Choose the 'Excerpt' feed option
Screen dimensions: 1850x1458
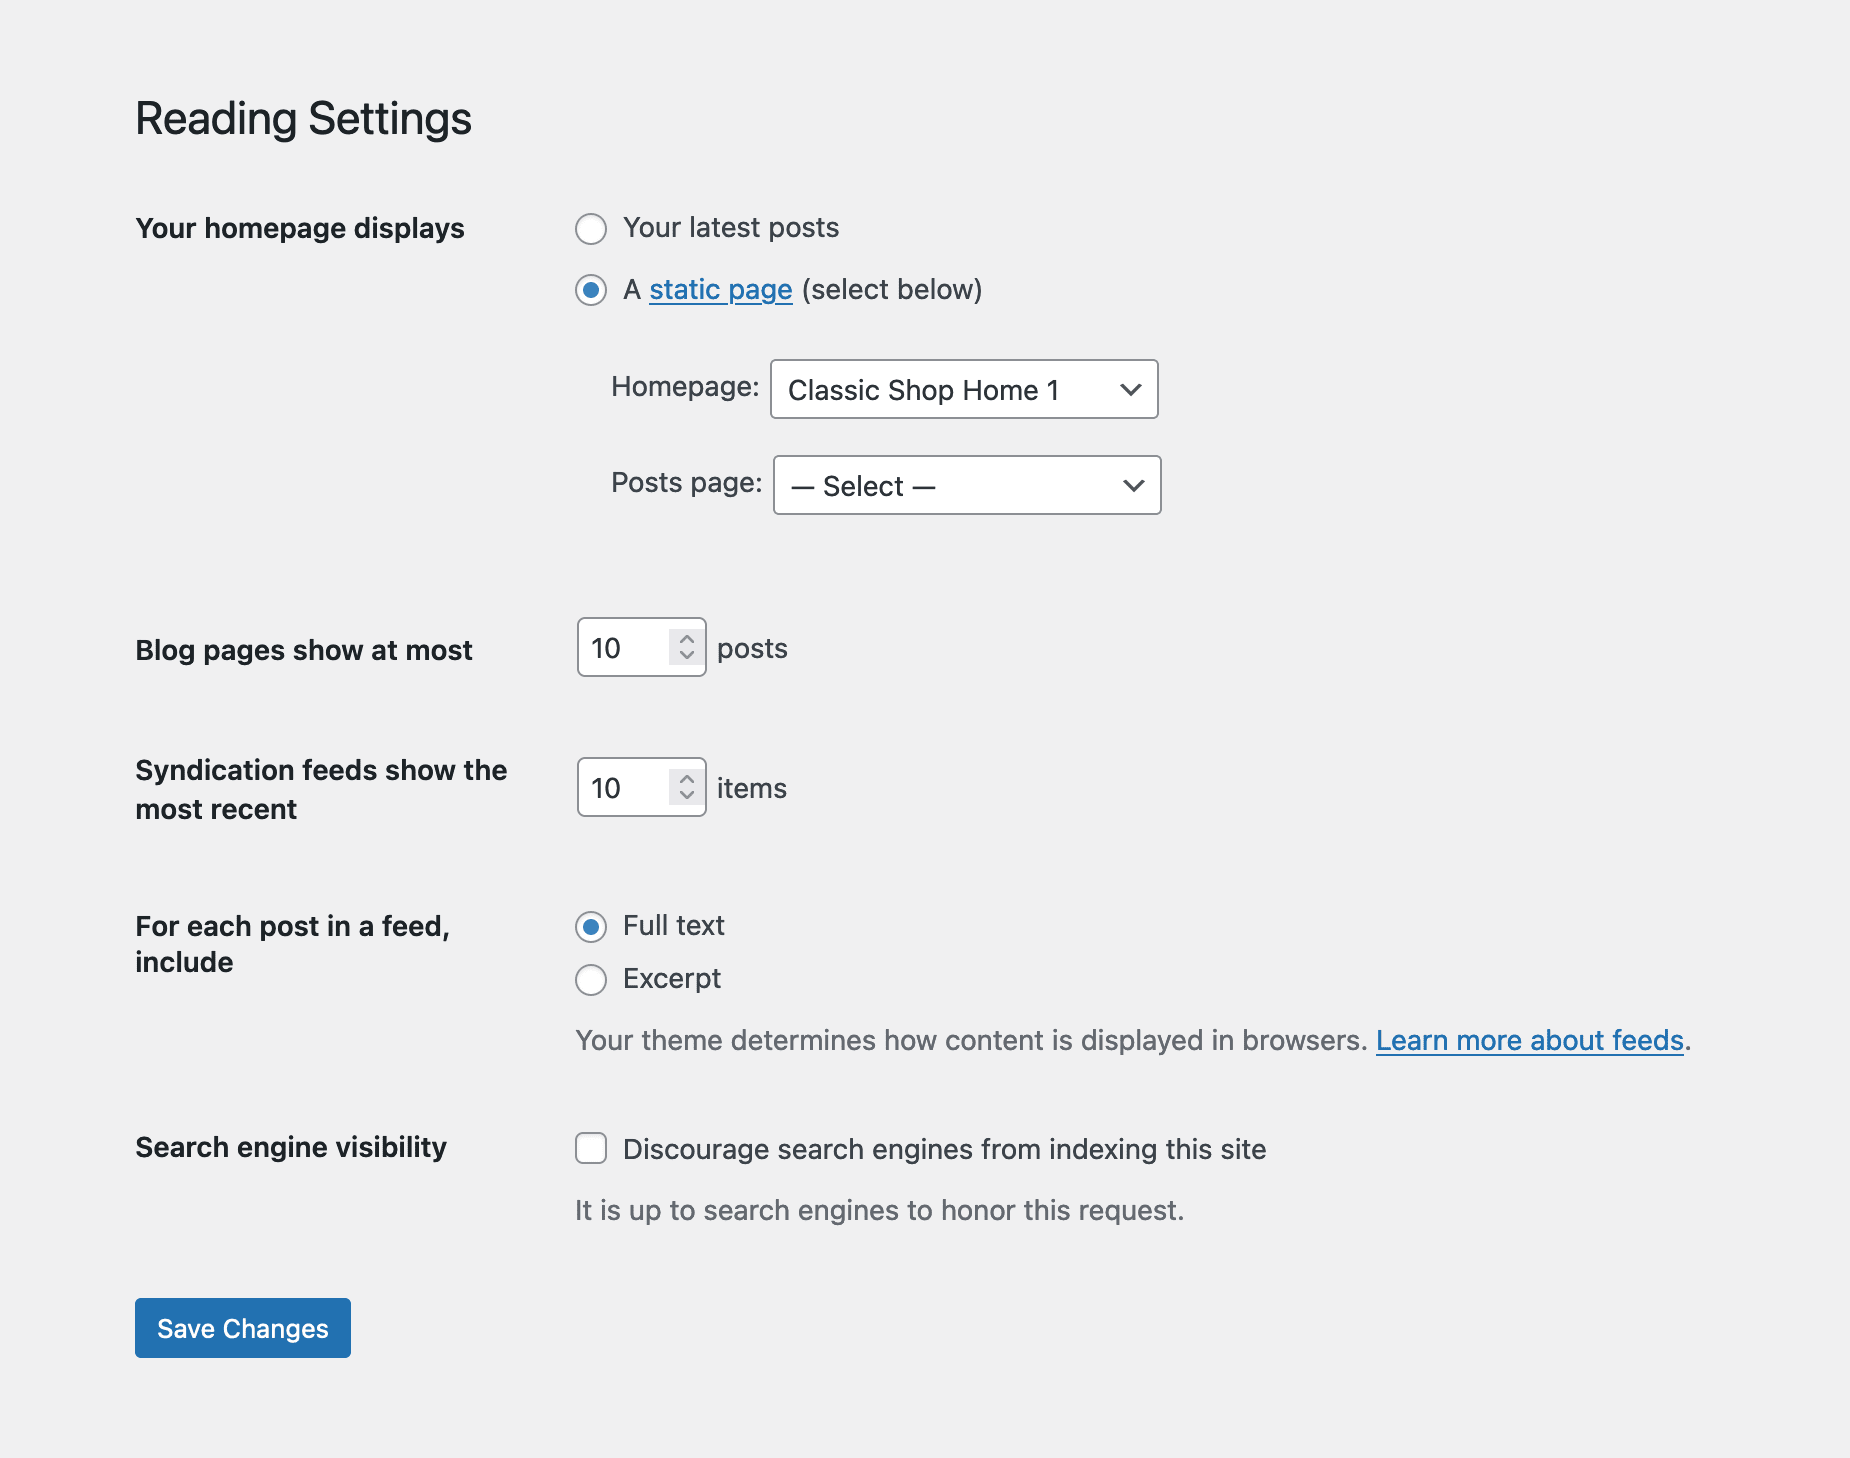tap(591, 980)
